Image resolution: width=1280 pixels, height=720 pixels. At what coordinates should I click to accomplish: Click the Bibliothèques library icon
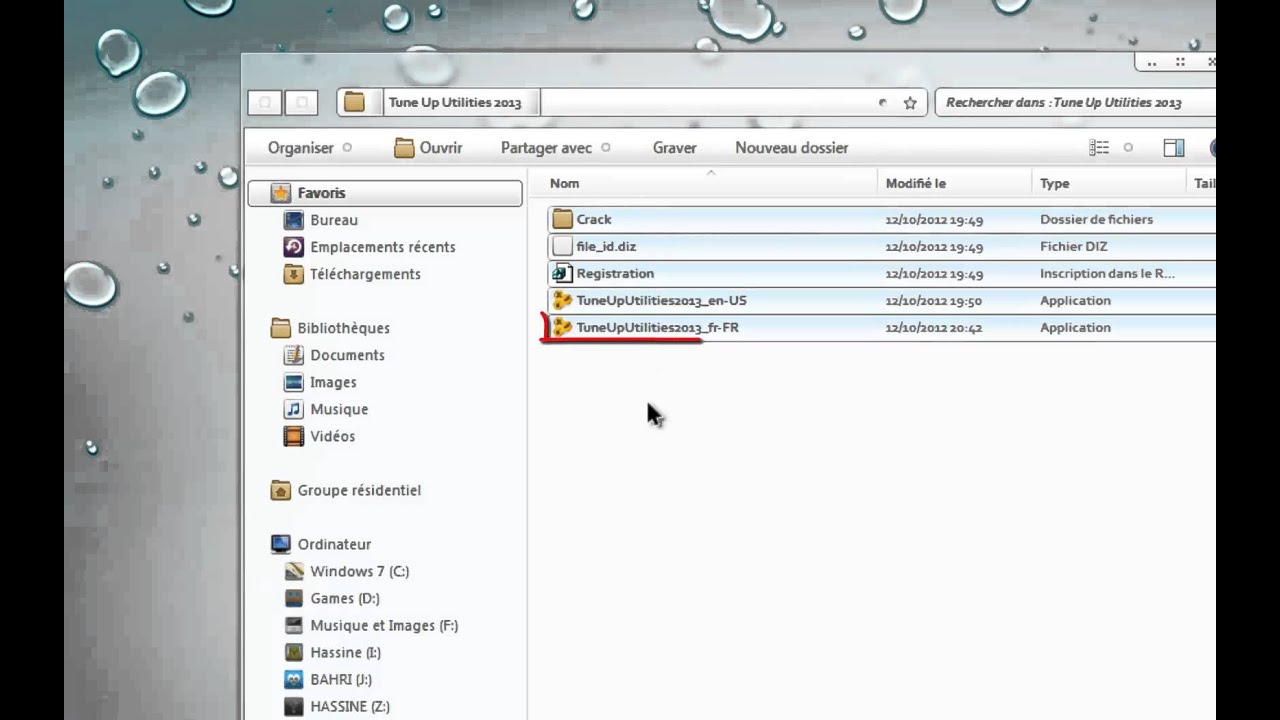pyautogui.click(x=281, y=328)
